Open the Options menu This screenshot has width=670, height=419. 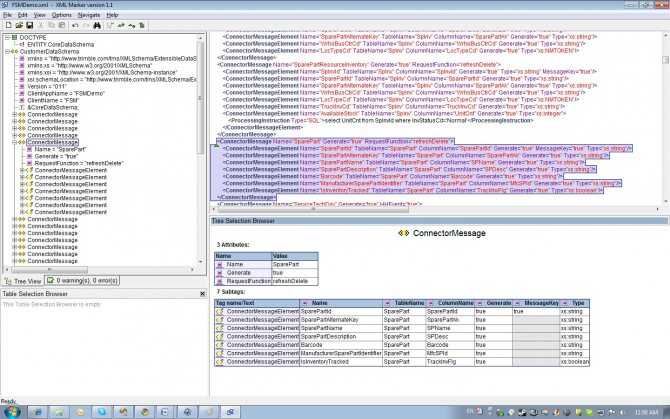62,15
